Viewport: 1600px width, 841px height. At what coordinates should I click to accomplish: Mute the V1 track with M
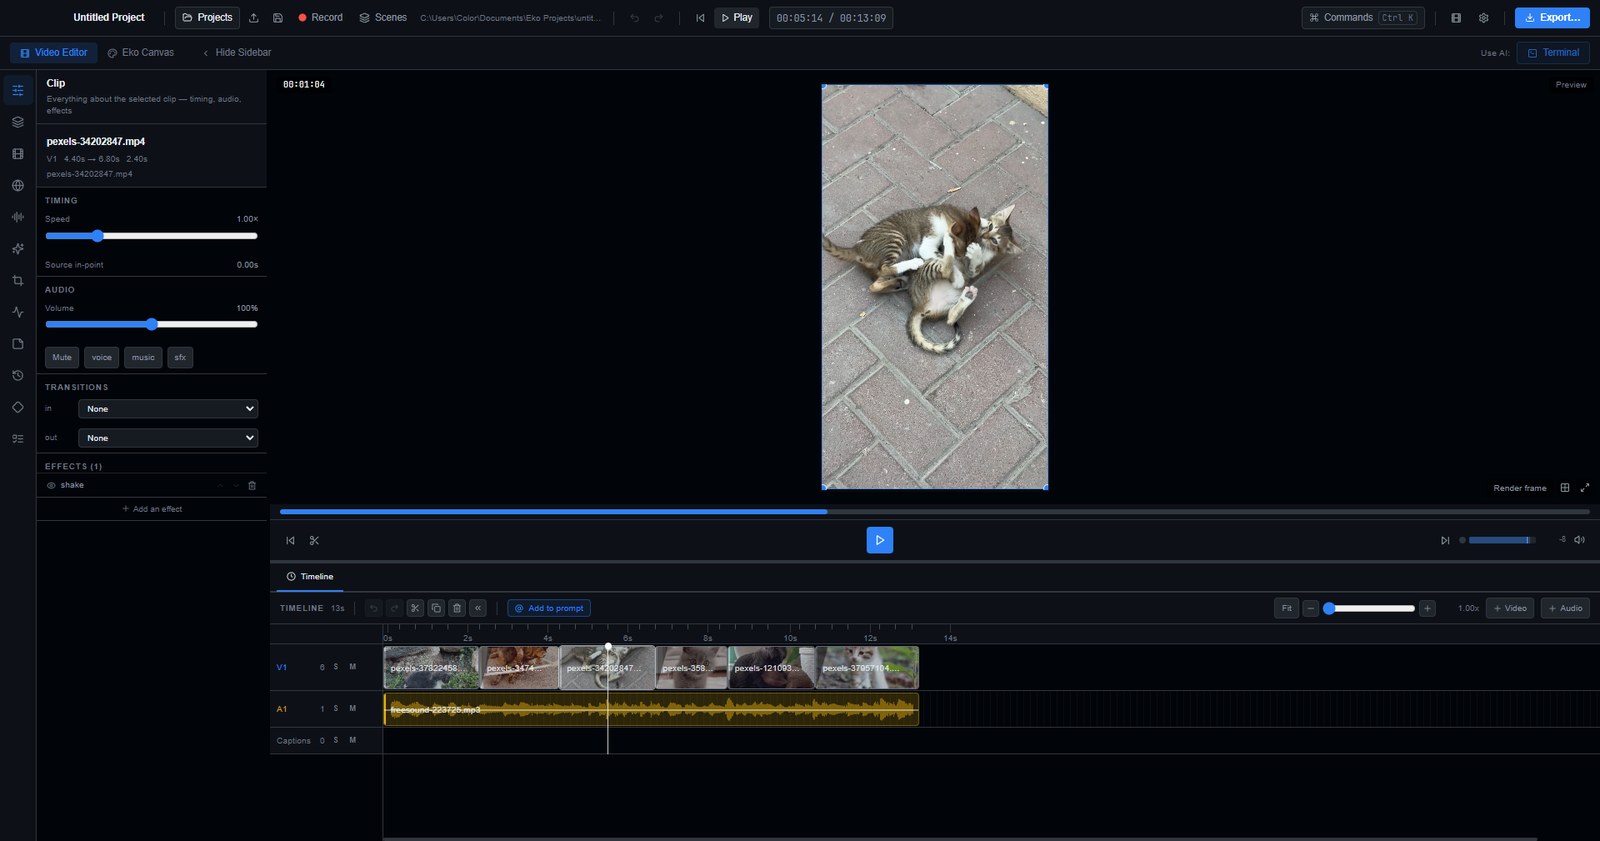(x=353, y=667)
